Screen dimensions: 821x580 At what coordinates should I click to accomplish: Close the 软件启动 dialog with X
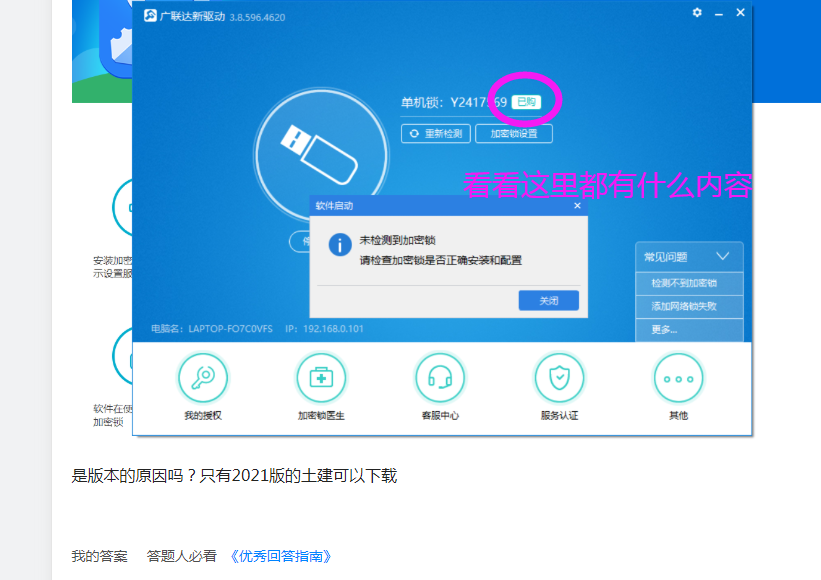[x=577, y=206]
